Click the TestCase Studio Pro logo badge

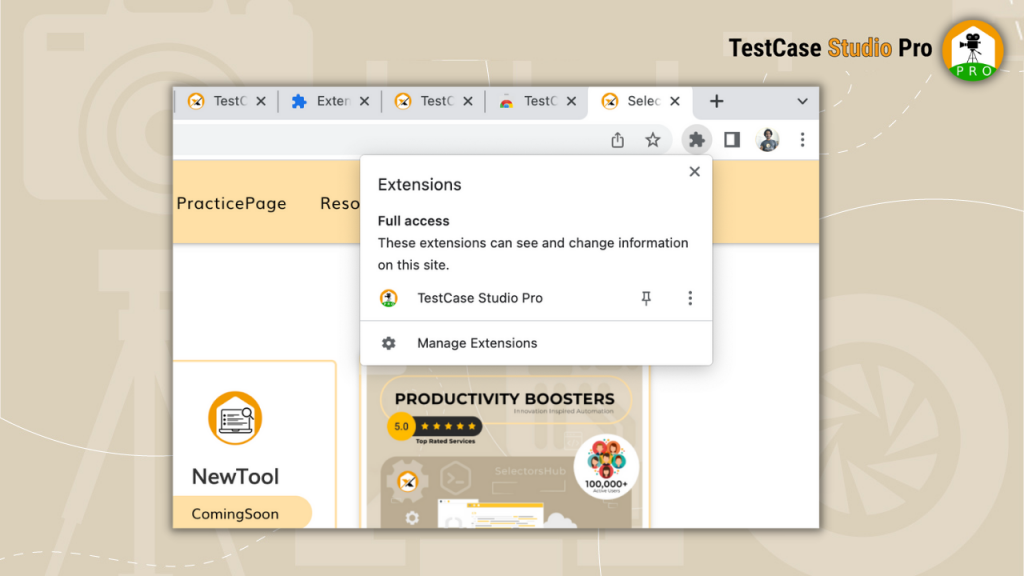click(x=972, y=50)
